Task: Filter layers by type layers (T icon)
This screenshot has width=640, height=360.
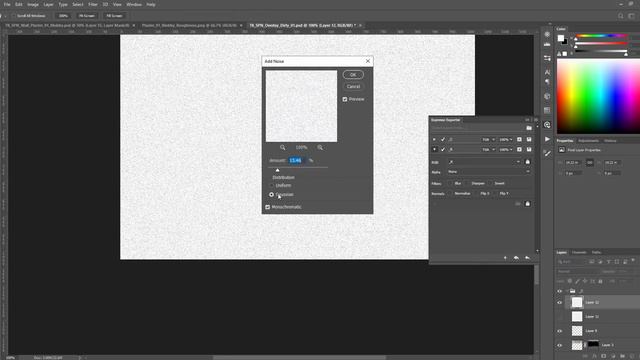Action: pyautogui.click(x=609, y=262)
